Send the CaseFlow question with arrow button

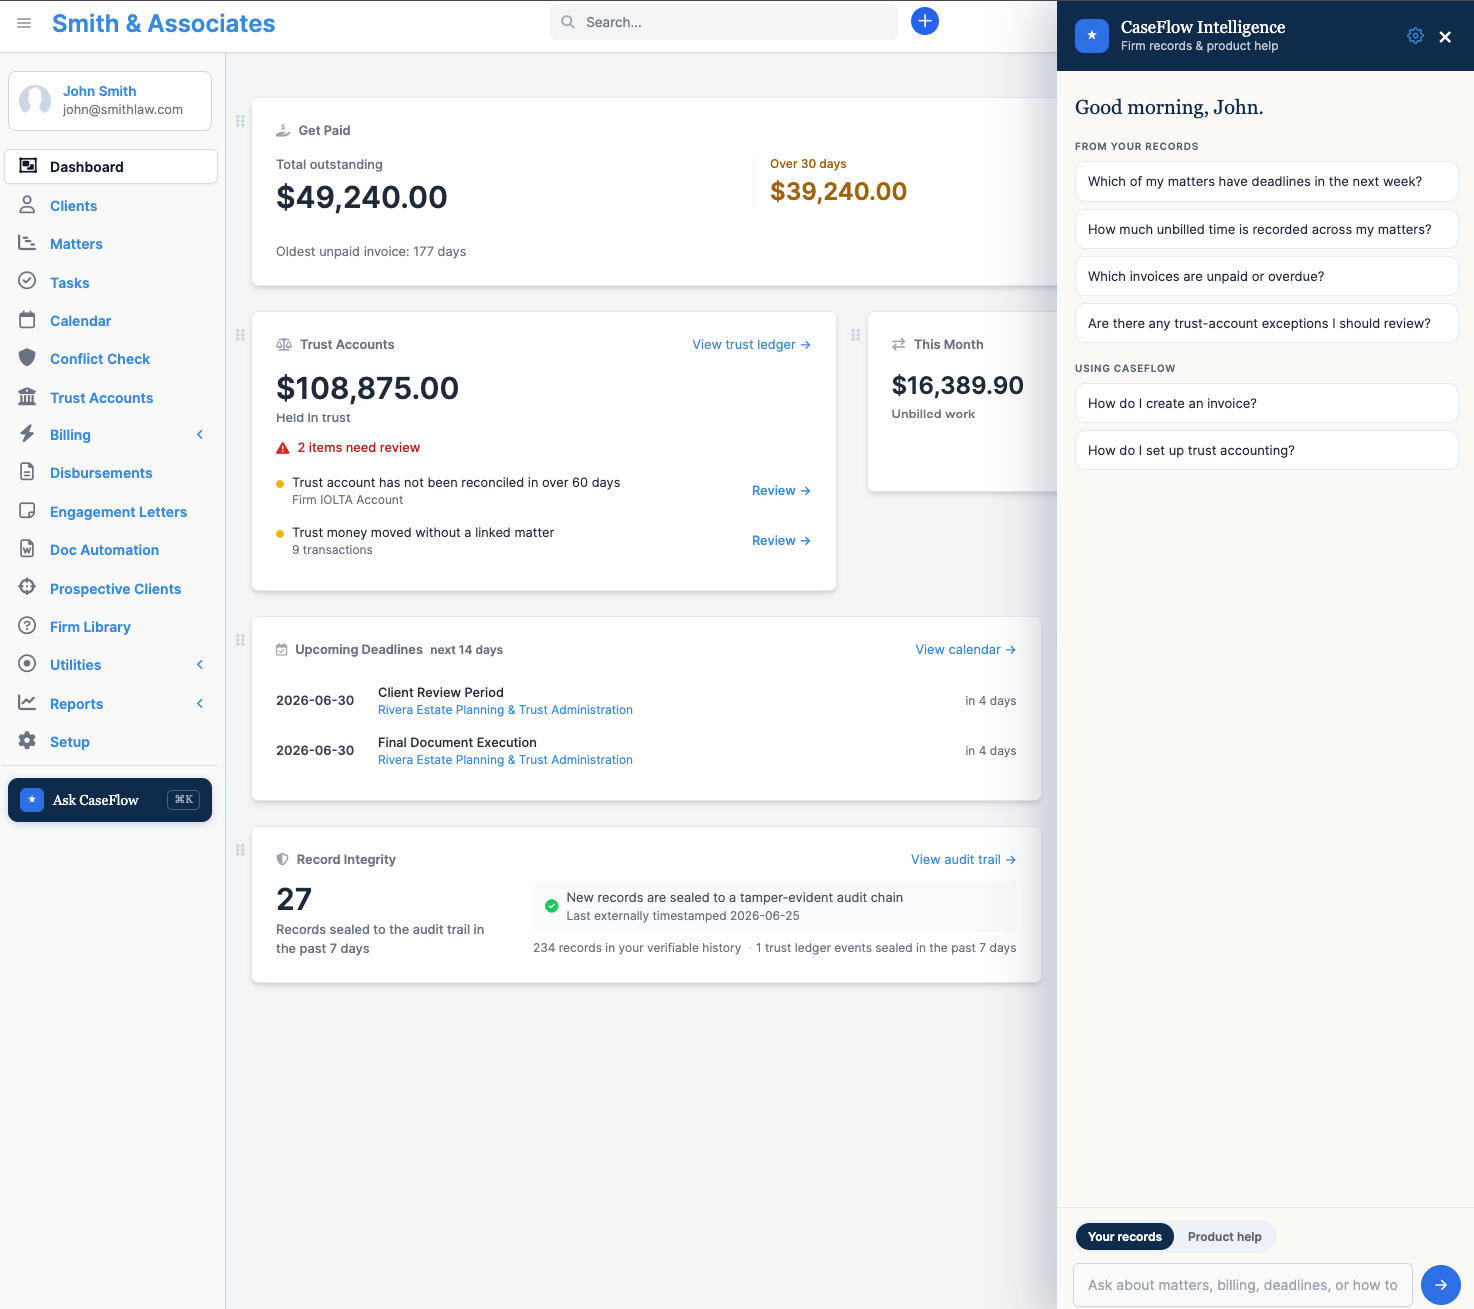pyautogui.click(x=1441, y=1285)
